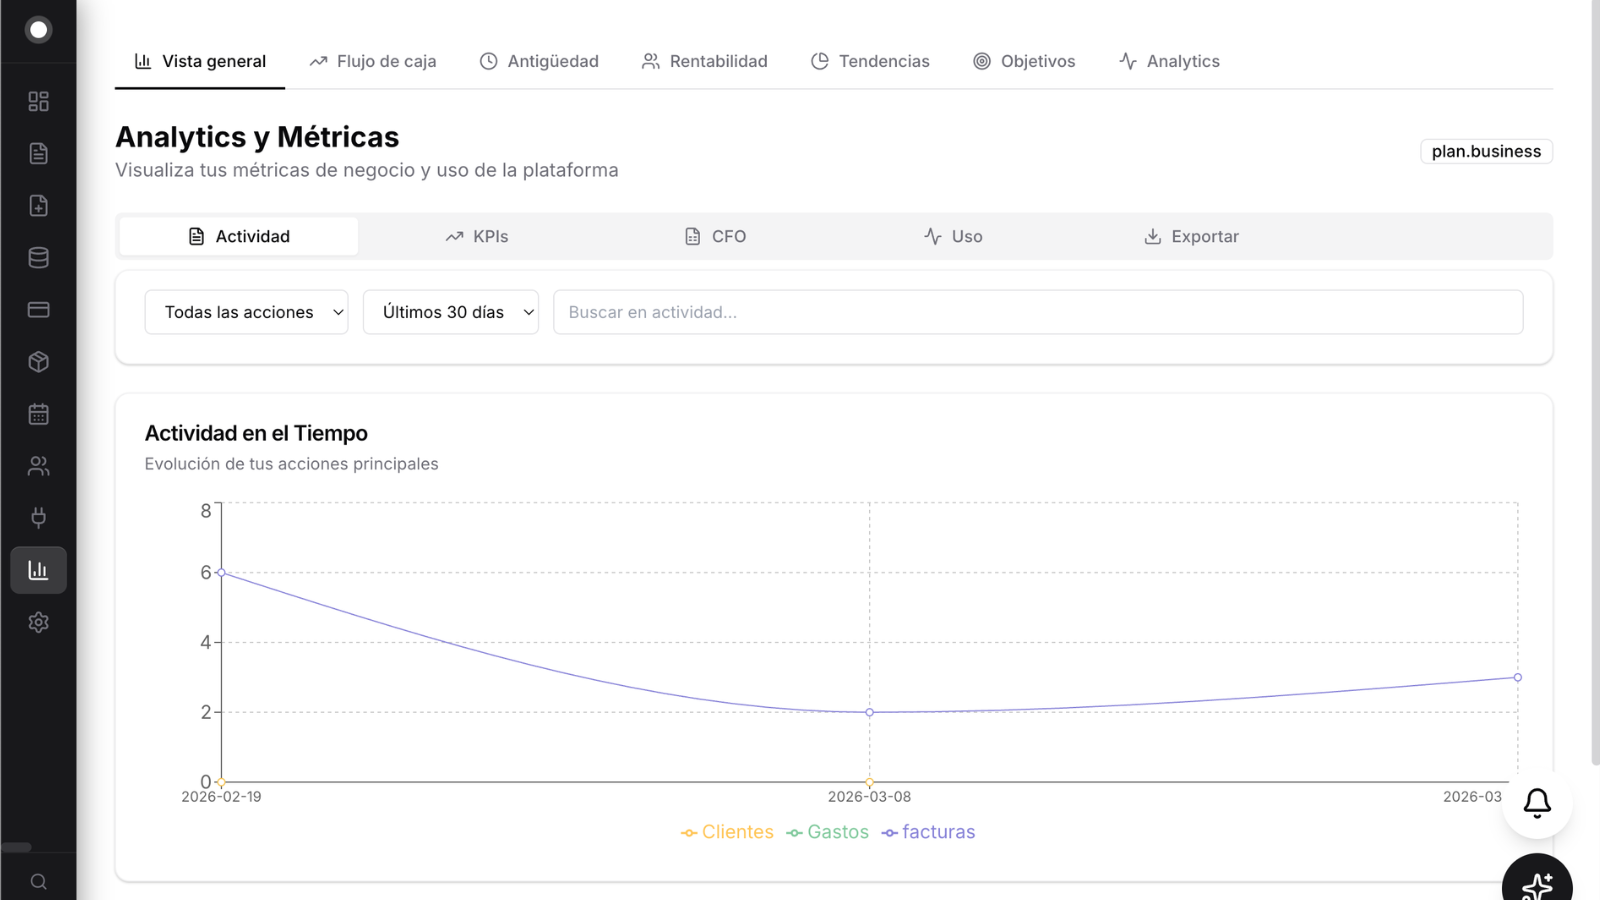
Task: Open the Antigüedad tab
Action: coord(539,61)
